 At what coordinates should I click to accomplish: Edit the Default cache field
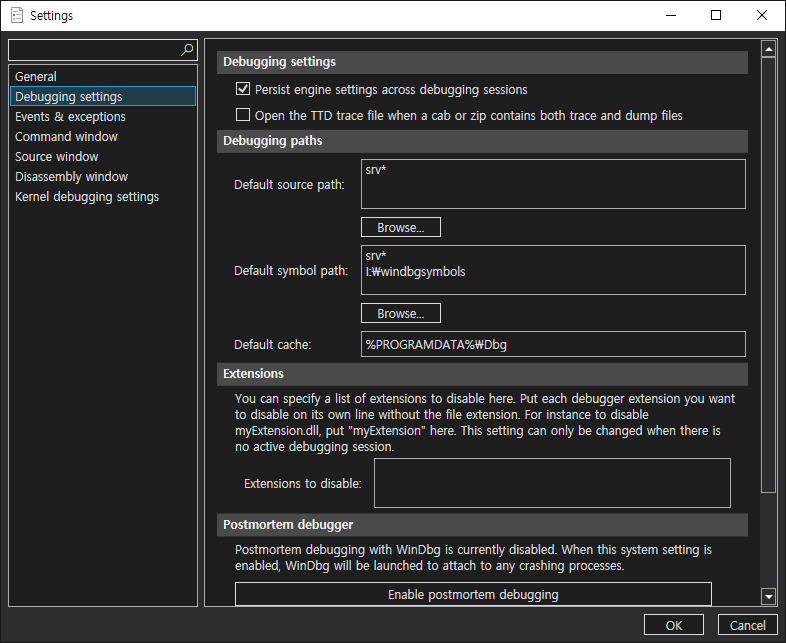pyautogui.click(x=553, y=344)
